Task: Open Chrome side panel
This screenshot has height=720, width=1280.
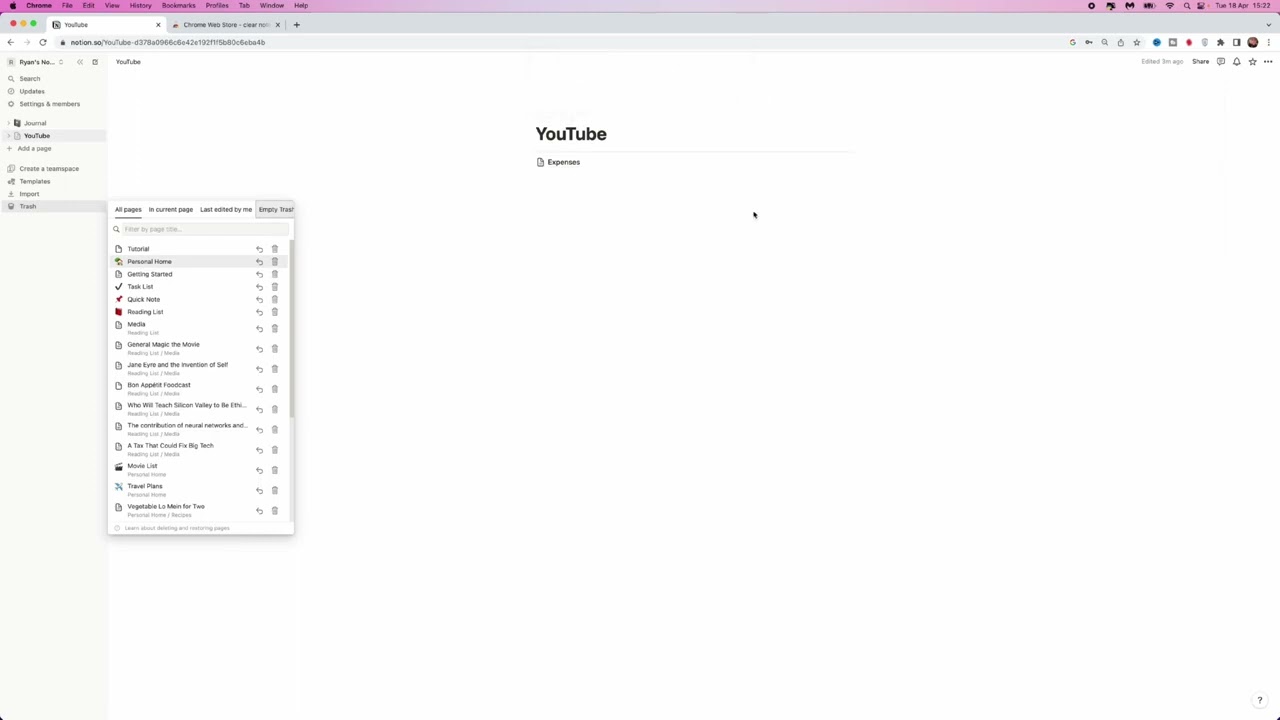Action: (x=1236, y=42)
